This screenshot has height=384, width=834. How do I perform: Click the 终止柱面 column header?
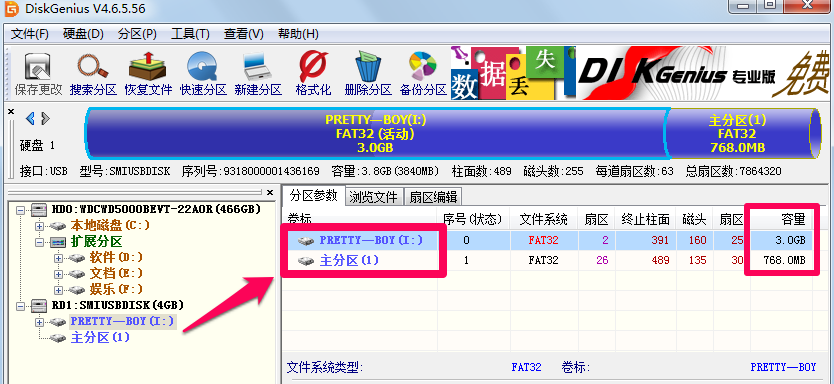[645, 219]
